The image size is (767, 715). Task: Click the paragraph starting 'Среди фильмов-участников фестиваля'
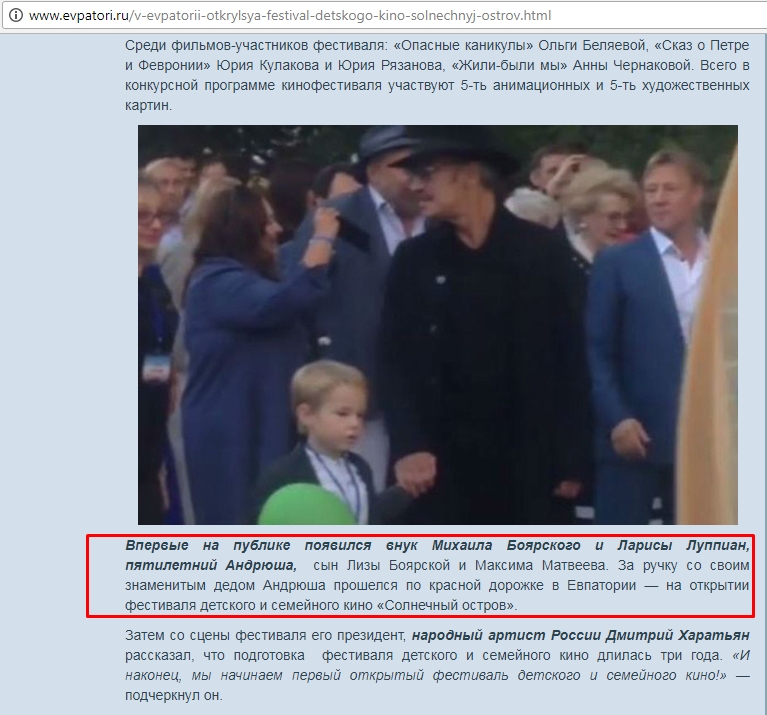coord(437,75)
